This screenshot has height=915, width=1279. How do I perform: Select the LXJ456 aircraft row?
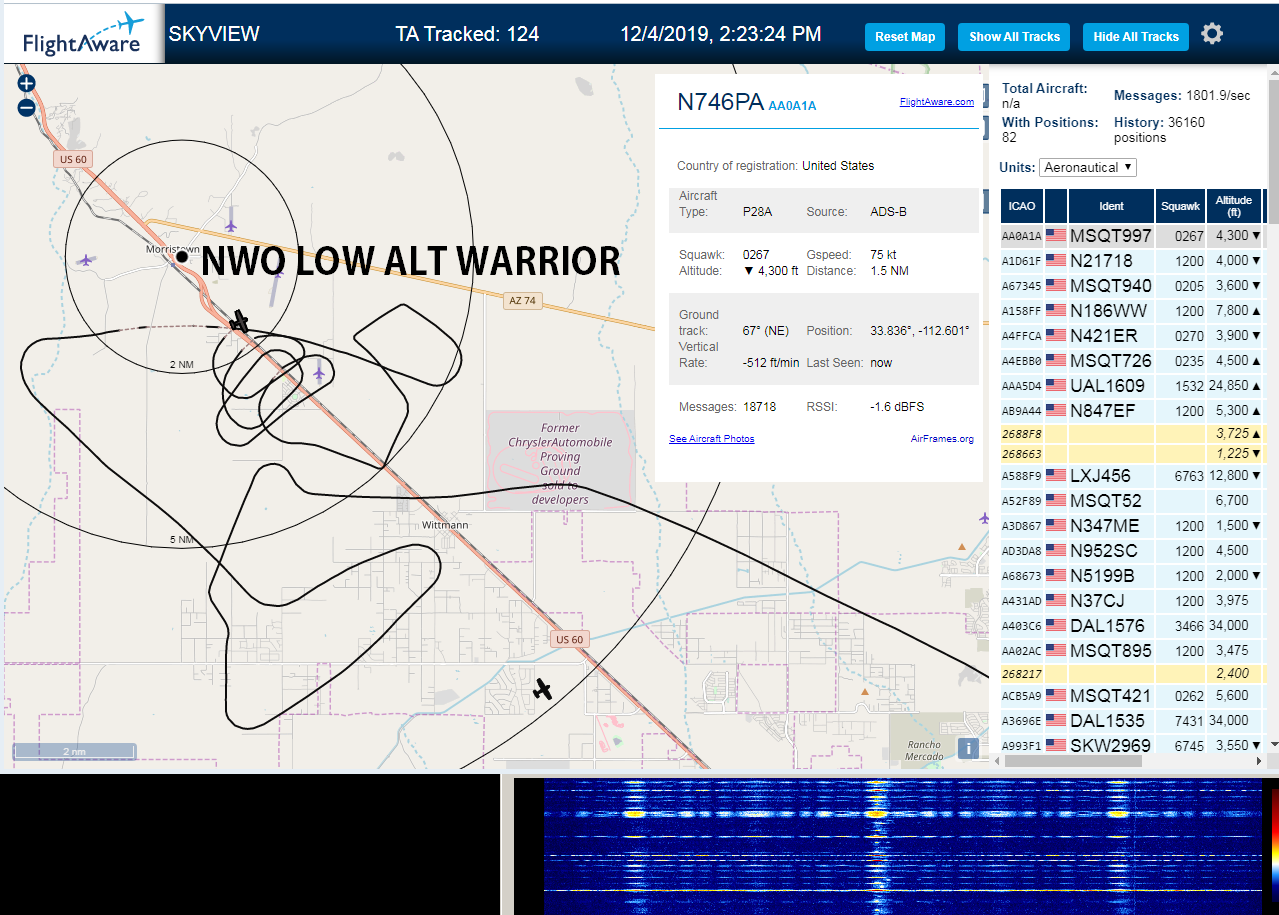1132,476
